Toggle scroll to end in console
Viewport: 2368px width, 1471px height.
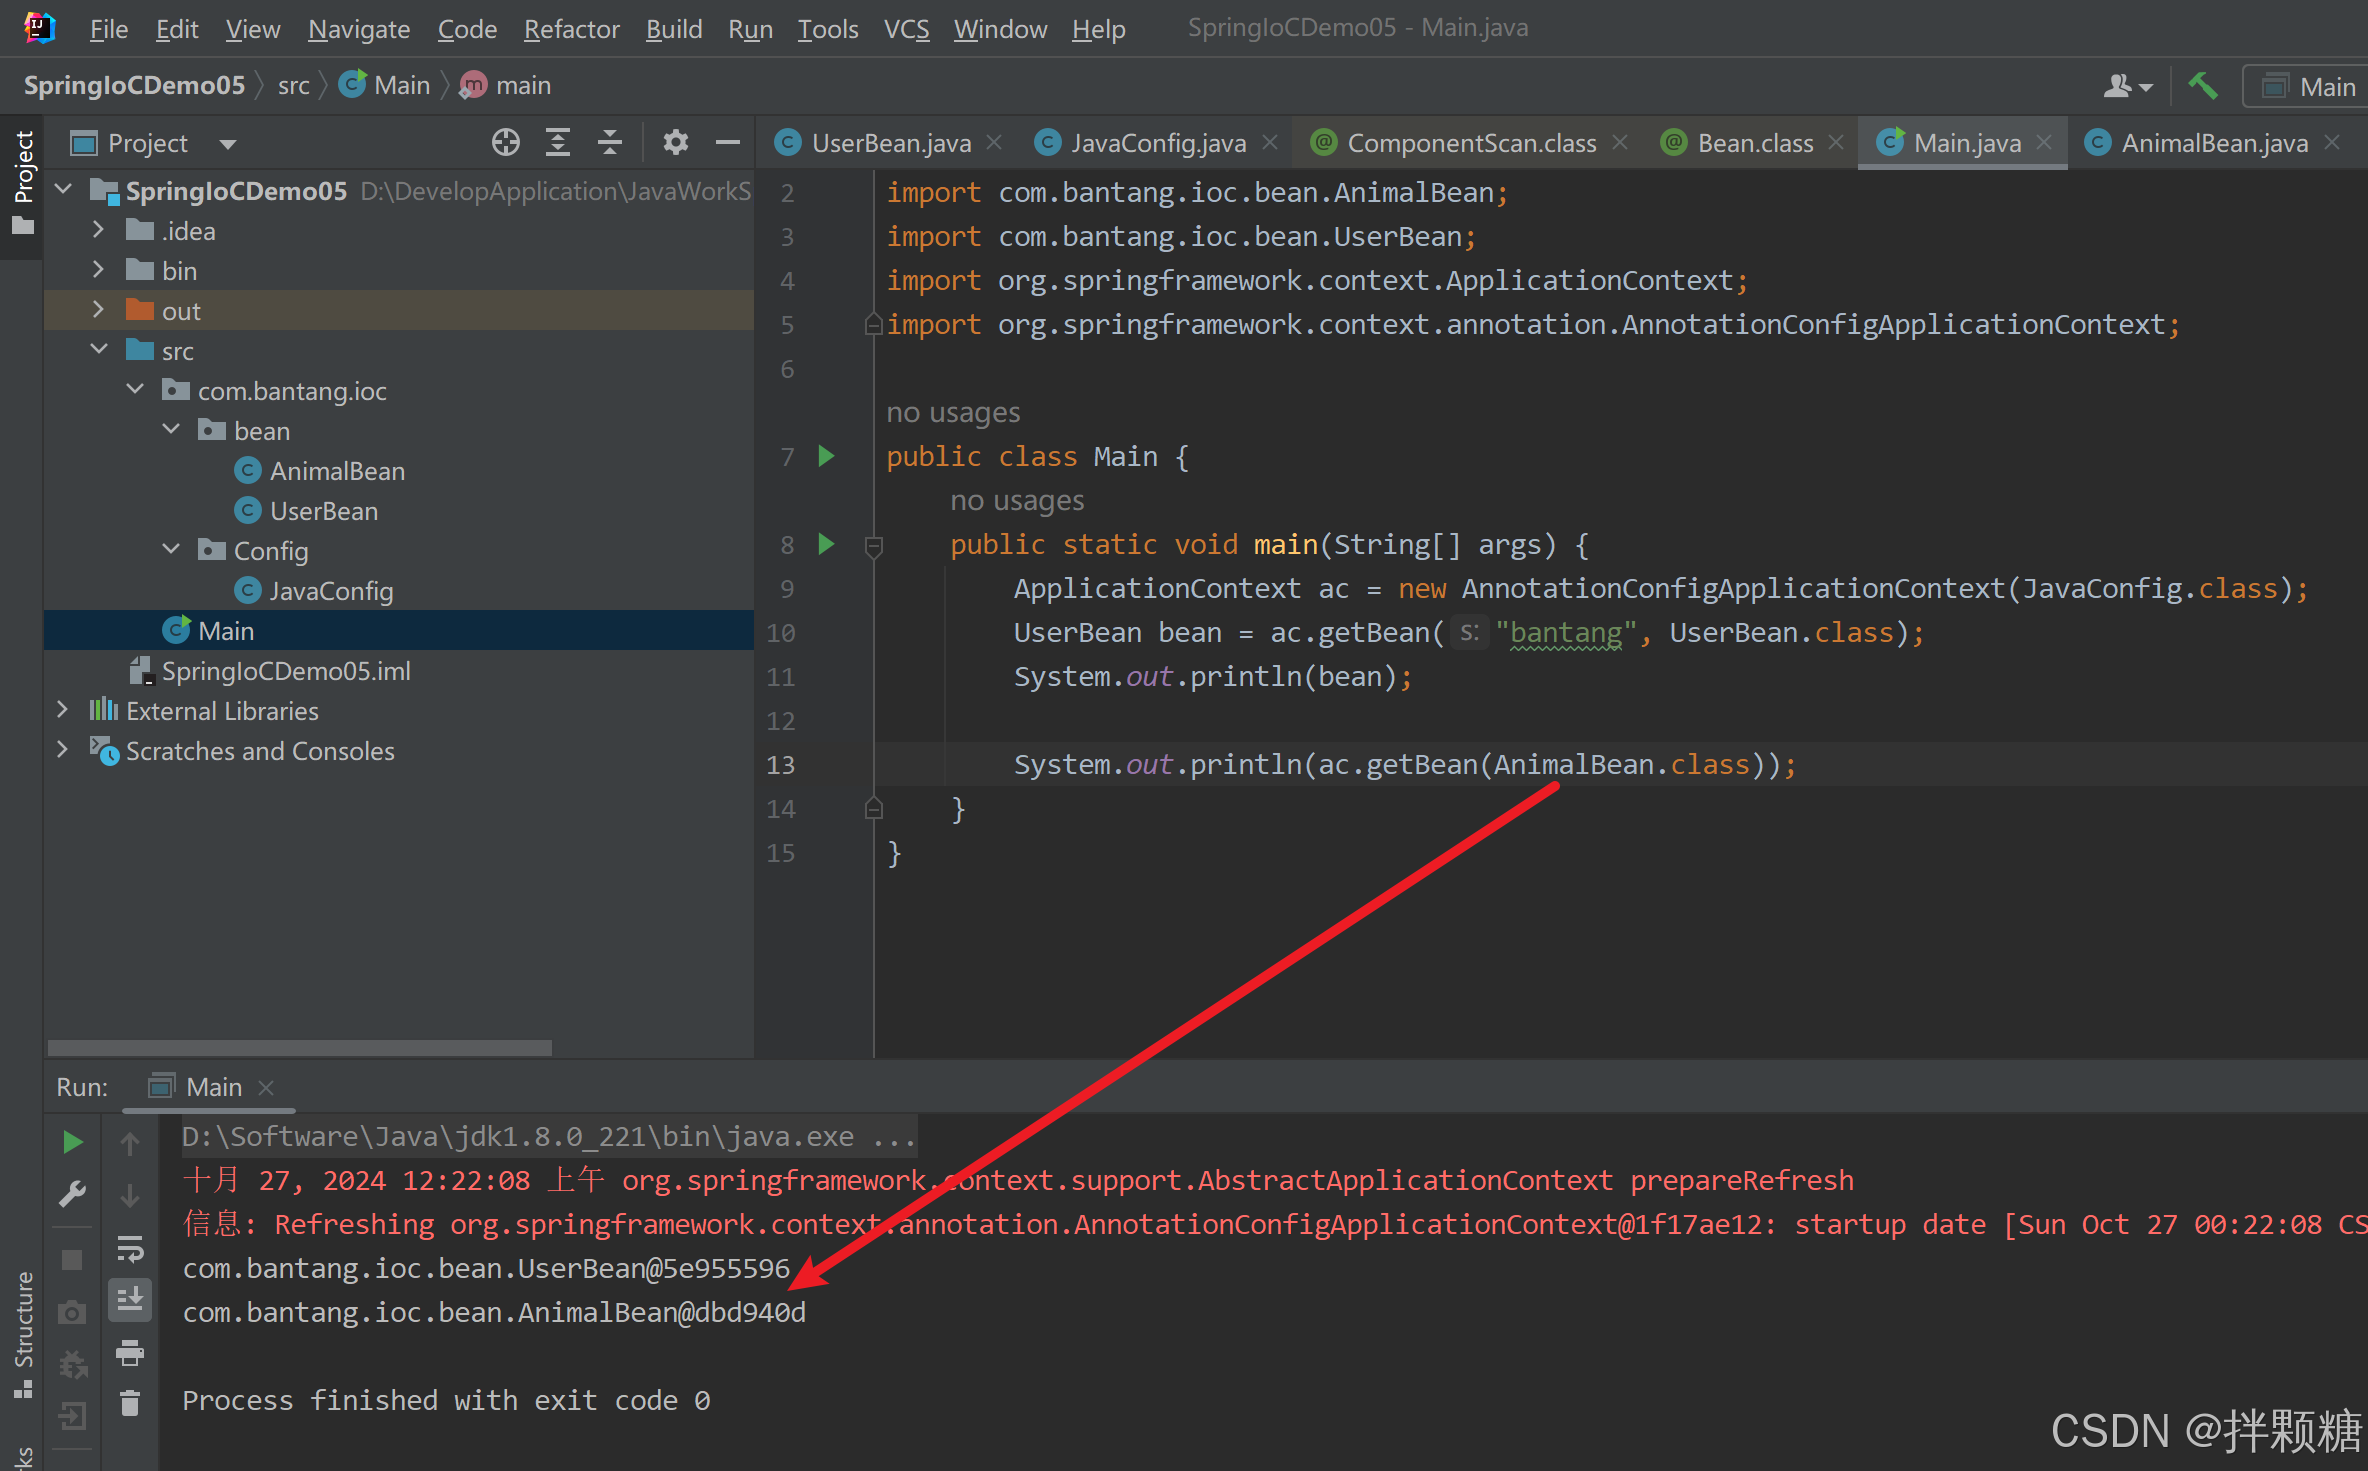130,1300
